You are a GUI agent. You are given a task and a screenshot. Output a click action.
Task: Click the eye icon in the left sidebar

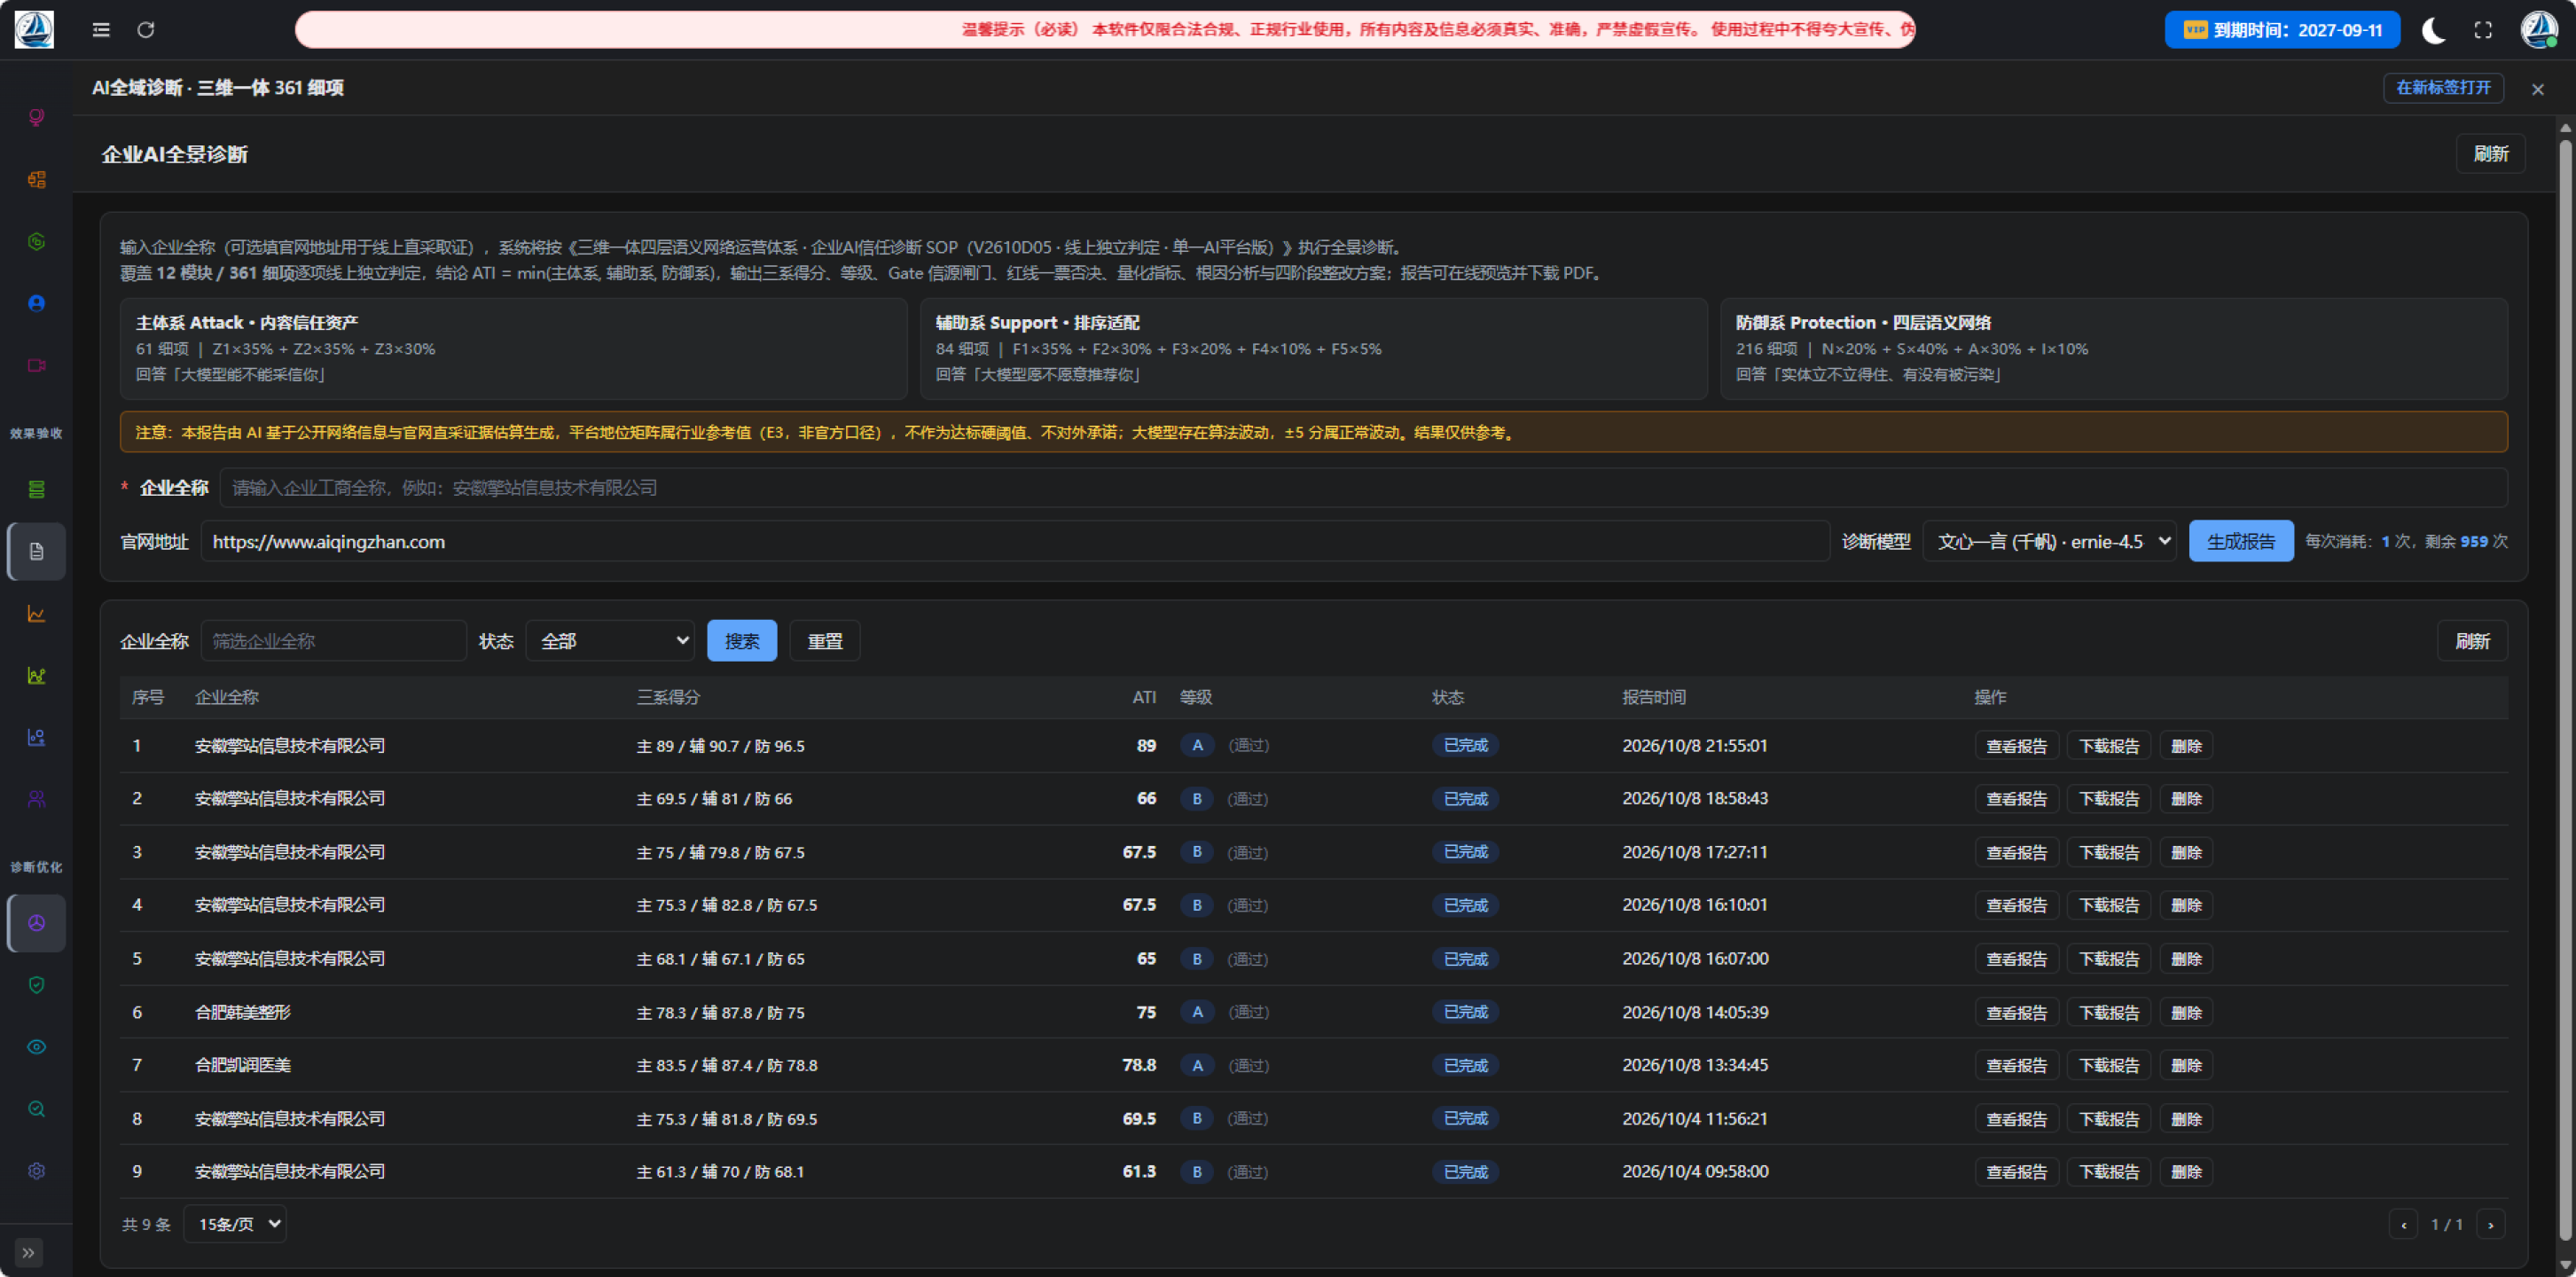click(x=37, y=1047)
